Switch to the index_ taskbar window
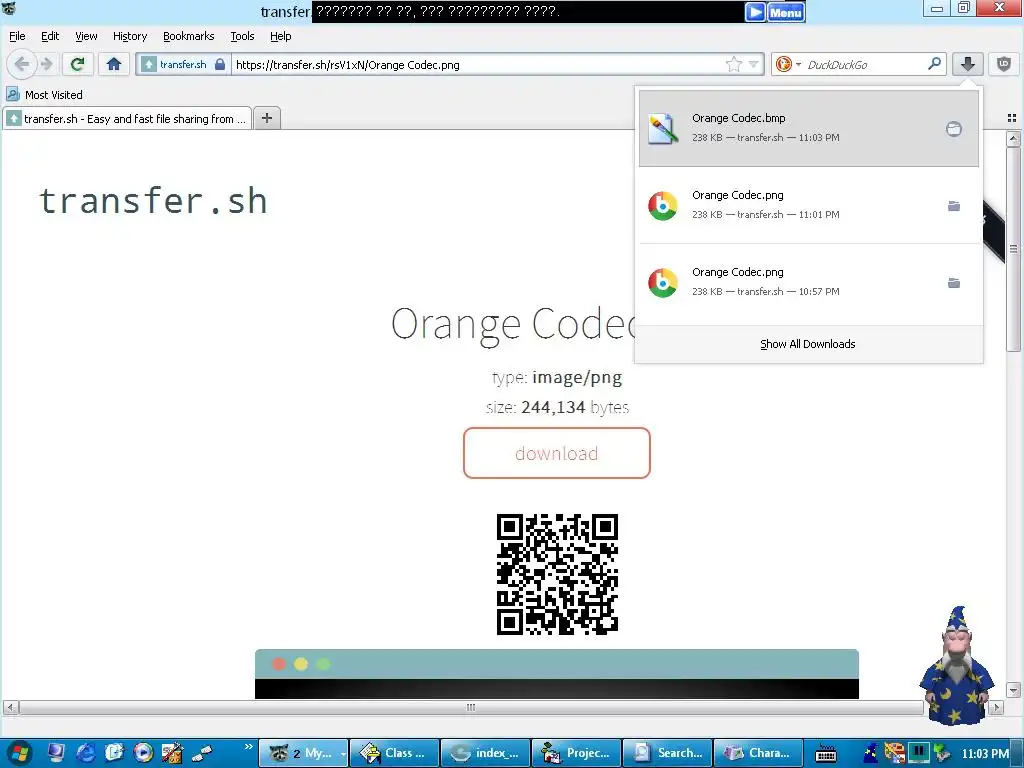1024x768 pixels. tap(486, 753)
